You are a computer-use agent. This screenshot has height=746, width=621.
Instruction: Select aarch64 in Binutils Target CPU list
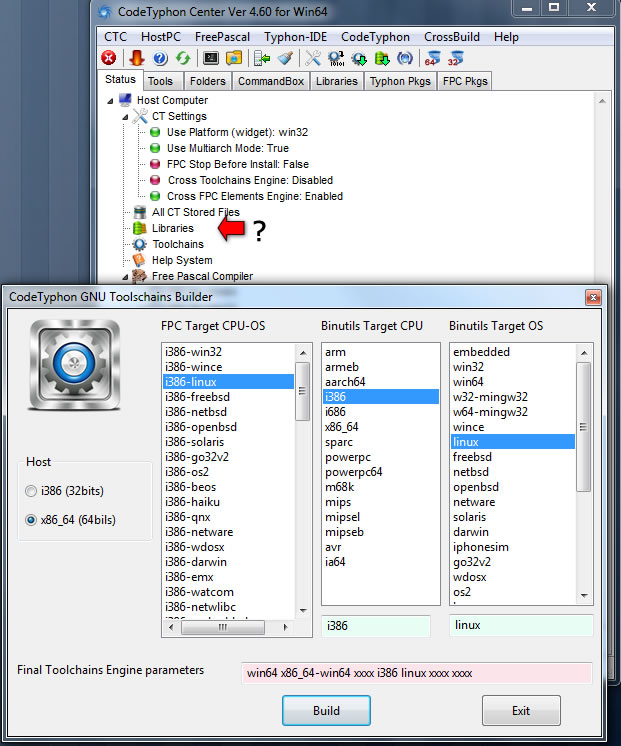381,382
